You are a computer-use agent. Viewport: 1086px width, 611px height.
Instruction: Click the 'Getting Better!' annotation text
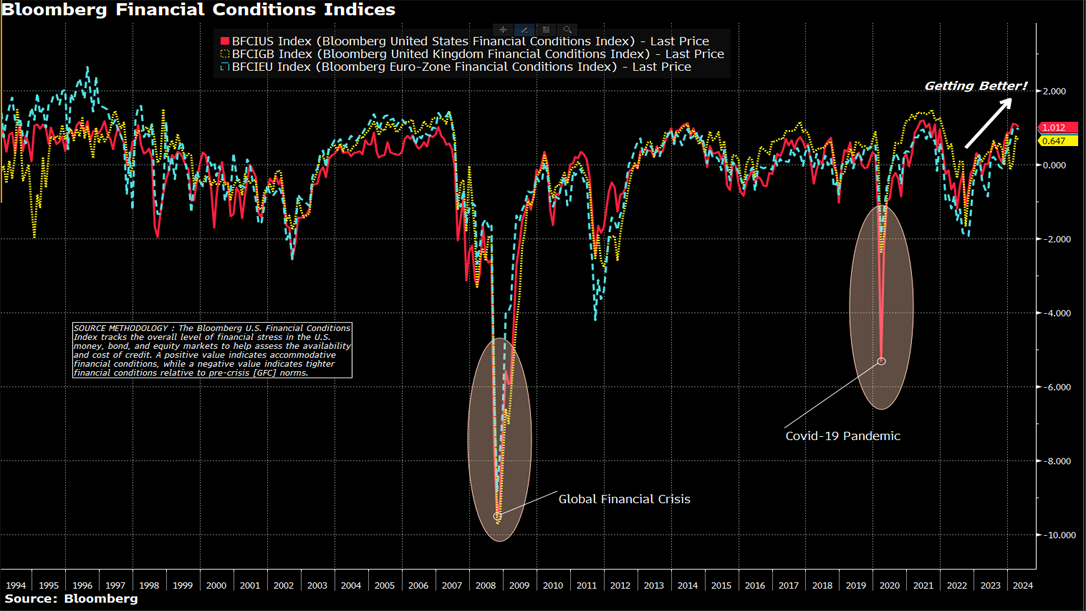tap(976, 86)
